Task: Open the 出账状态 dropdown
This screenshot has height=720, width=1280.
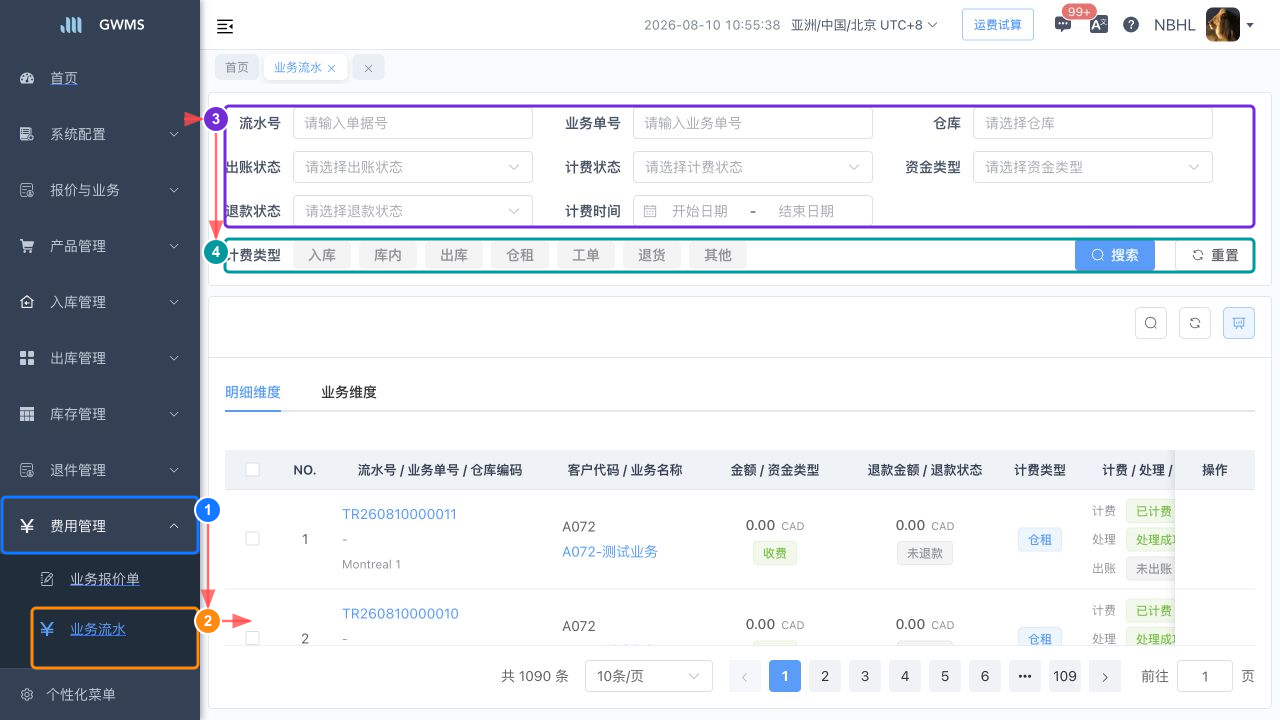Action: point(413,167)
